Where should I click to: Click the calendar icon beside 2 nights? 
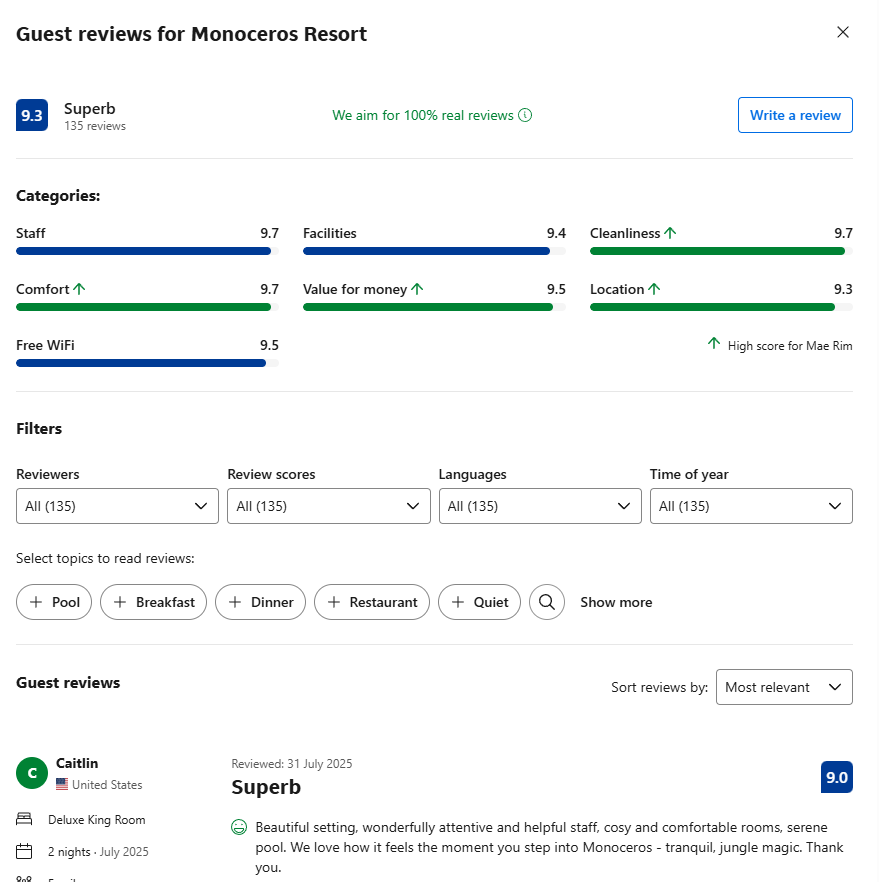[x=25, y=852]
